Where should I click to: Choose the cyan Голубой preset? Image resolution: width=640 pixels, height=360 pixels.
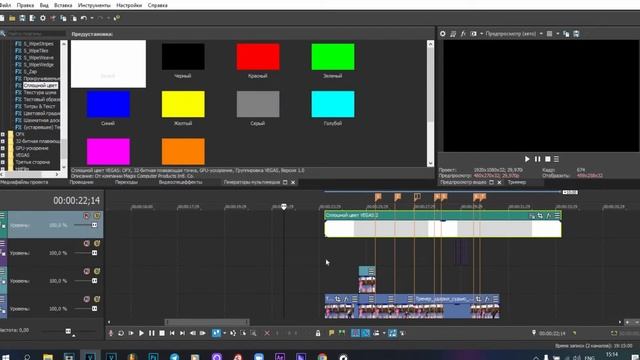click(333, 104)
